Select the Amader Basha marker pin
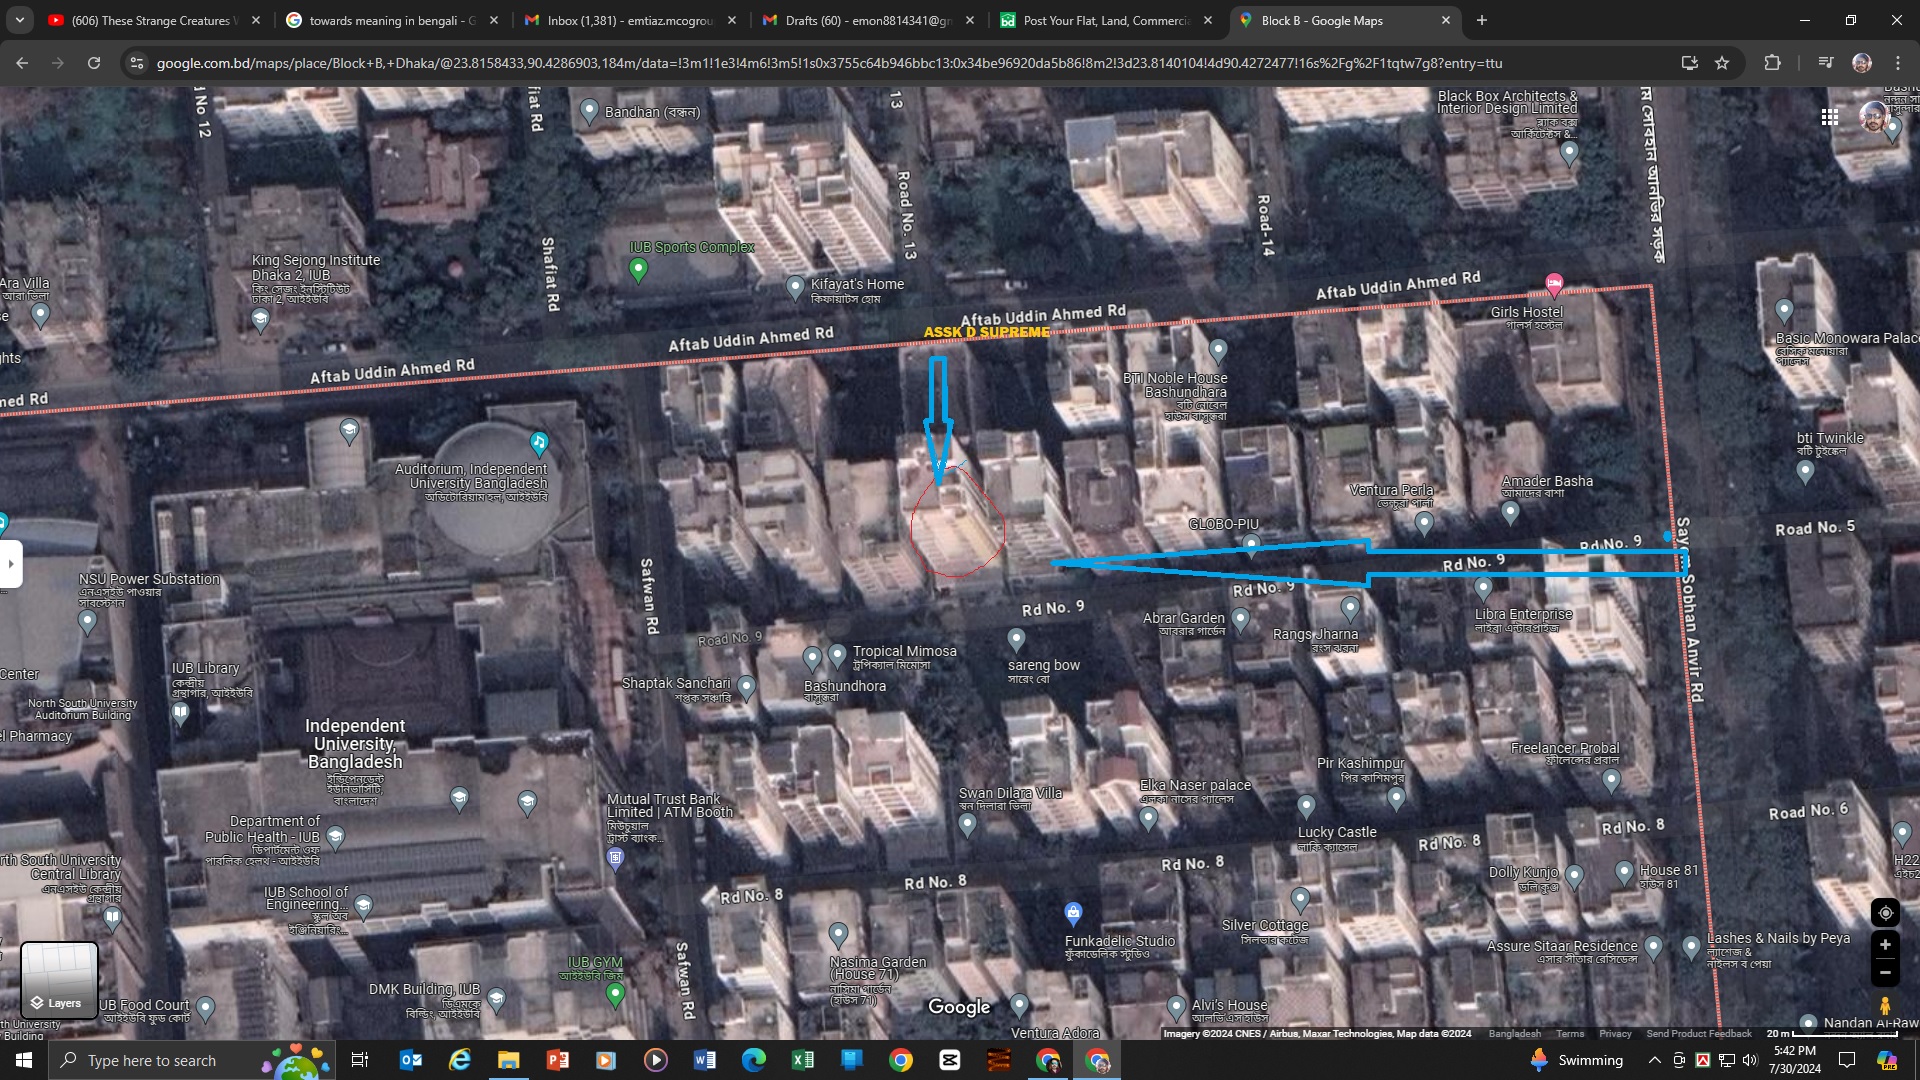 click(1510, 512)
